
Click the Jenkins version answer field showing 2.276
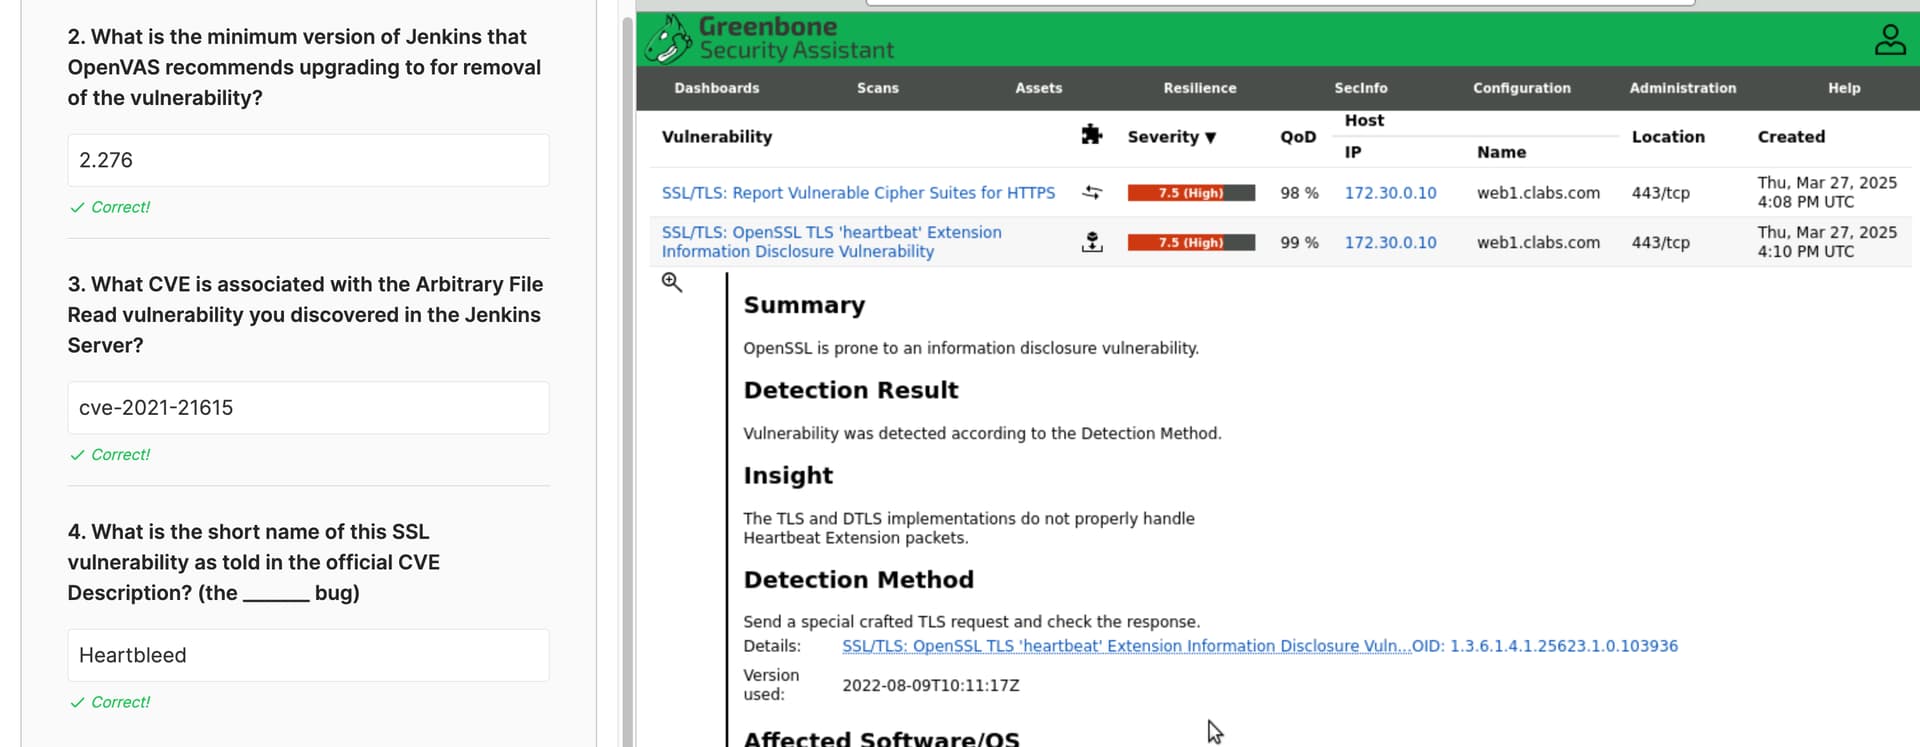[308, 160]
